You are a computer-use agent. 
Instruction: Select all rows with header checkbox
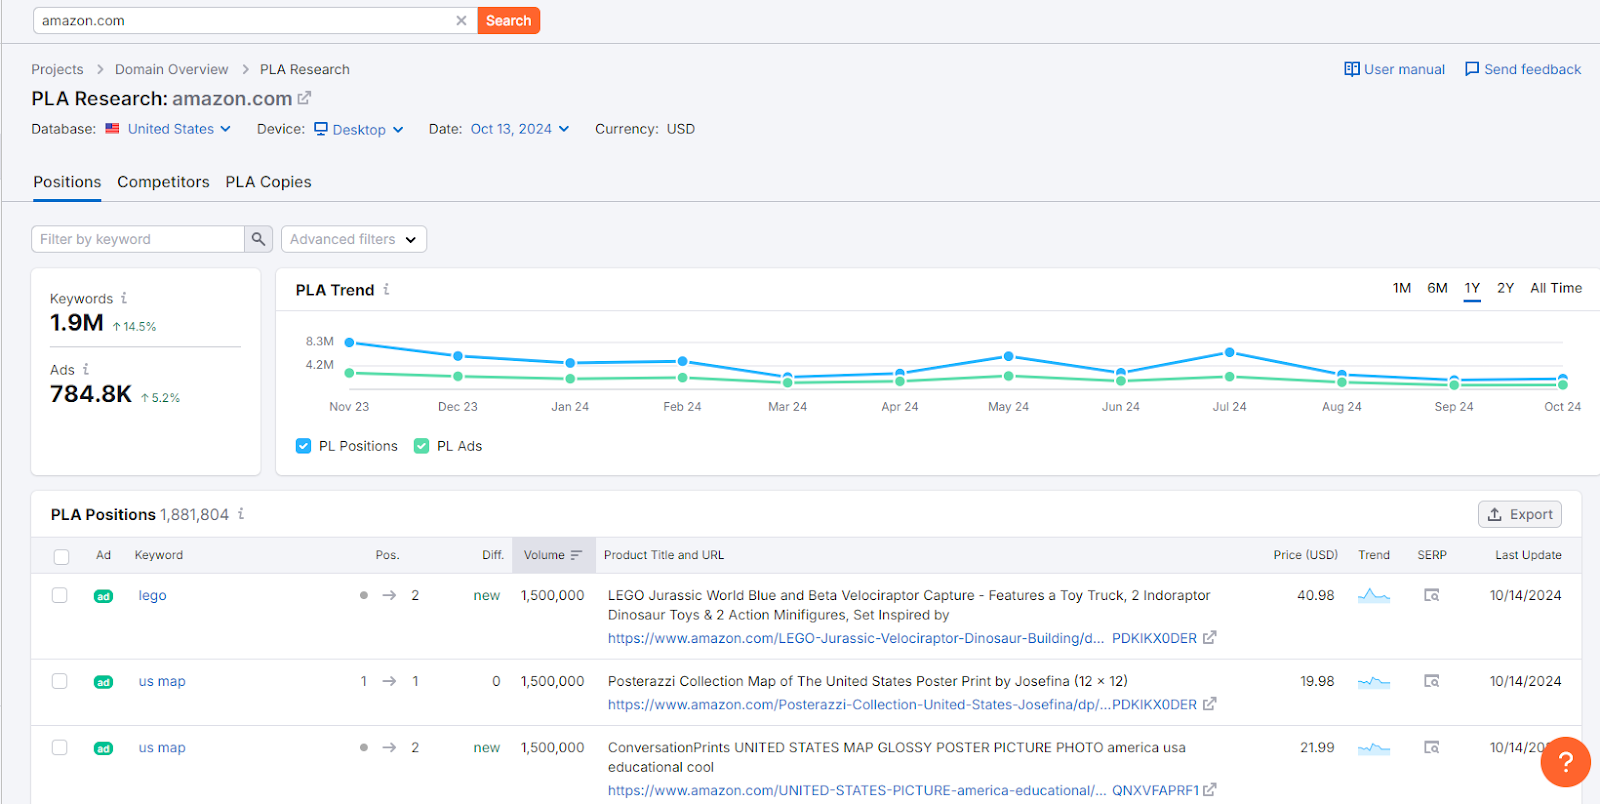pyautogui.click(x=61, y=557)
